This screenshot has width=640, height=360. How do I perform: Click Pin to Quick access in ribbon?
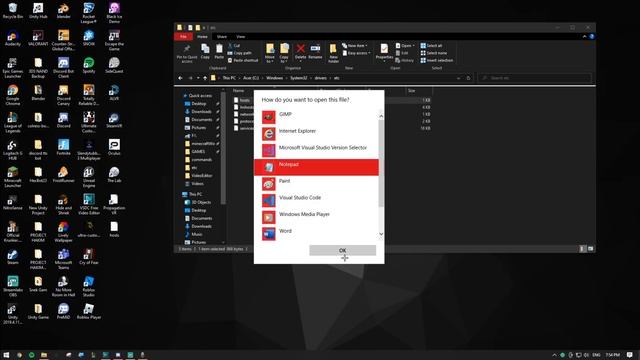[x=187, y=53]
